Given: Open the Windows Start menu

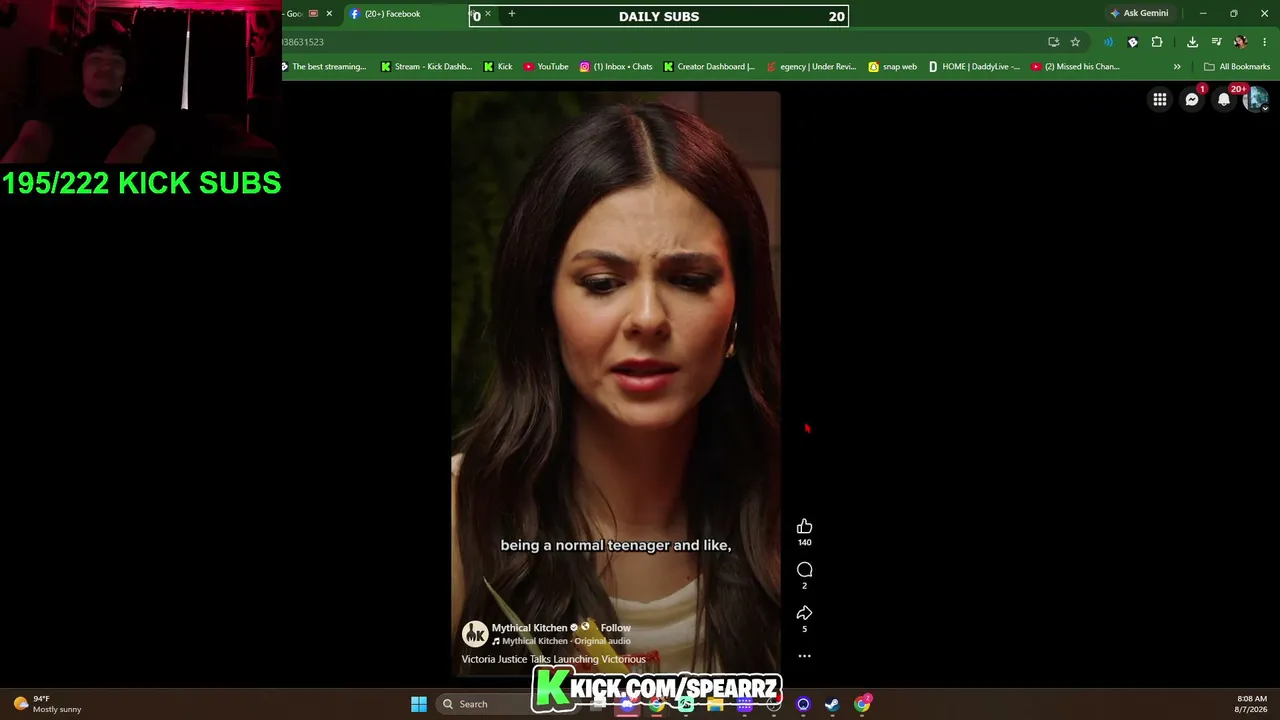Looking at the screenshot, I should pos(419,704).
